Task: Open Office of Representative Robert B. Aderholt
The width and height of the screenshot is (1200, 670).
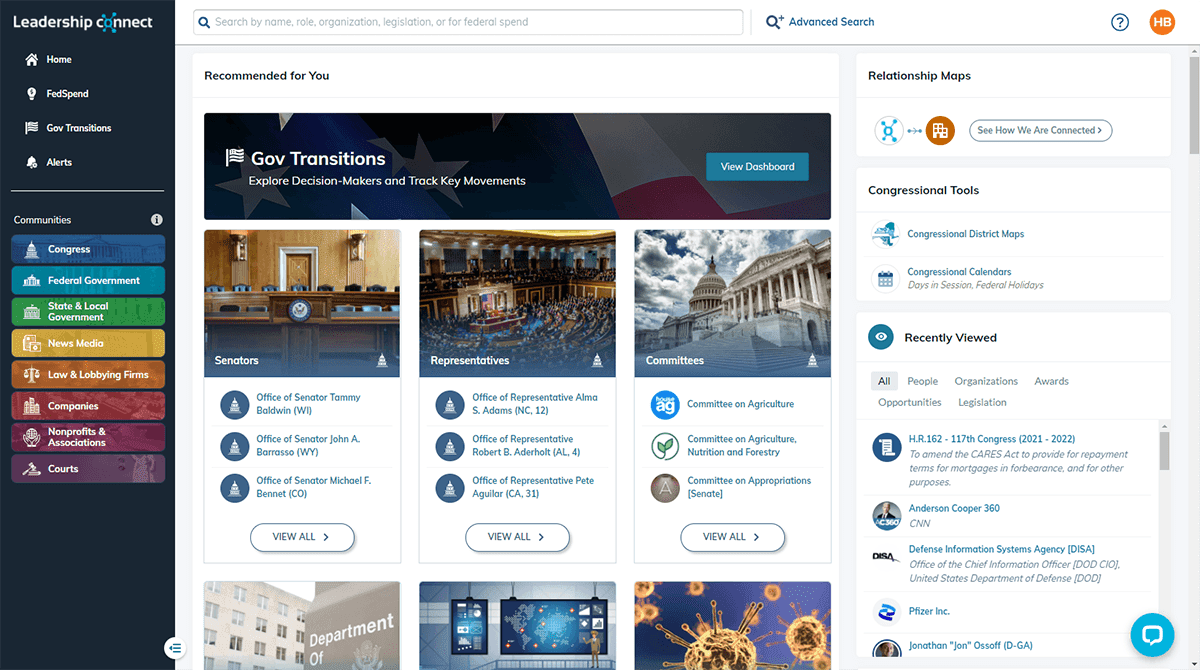Action: point(526,446)
